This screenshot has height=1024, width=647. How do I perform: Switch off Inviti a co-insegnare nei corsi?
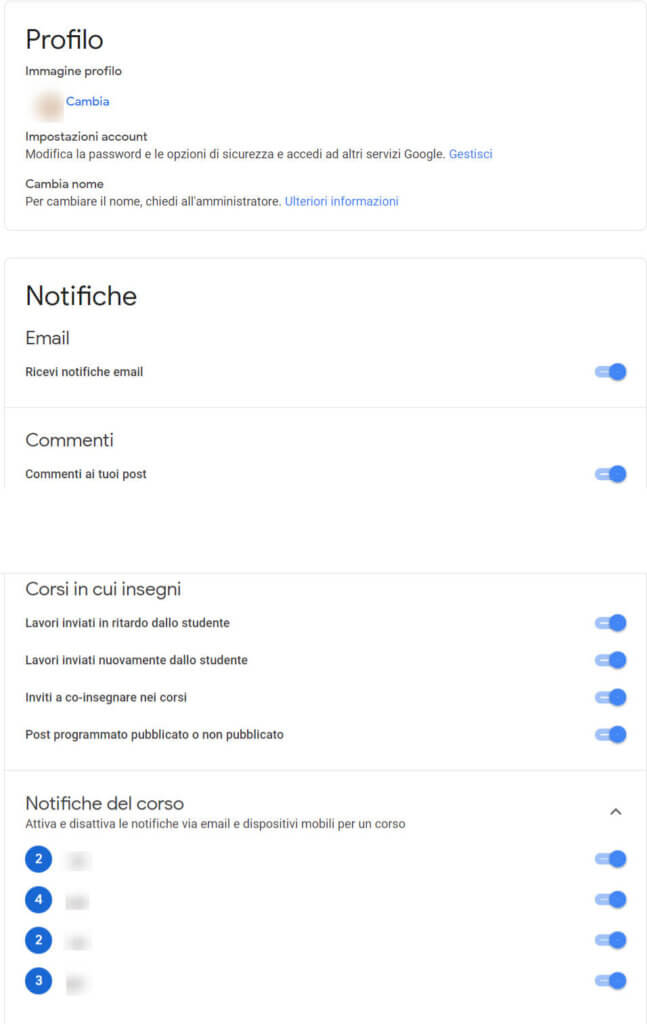611,697
